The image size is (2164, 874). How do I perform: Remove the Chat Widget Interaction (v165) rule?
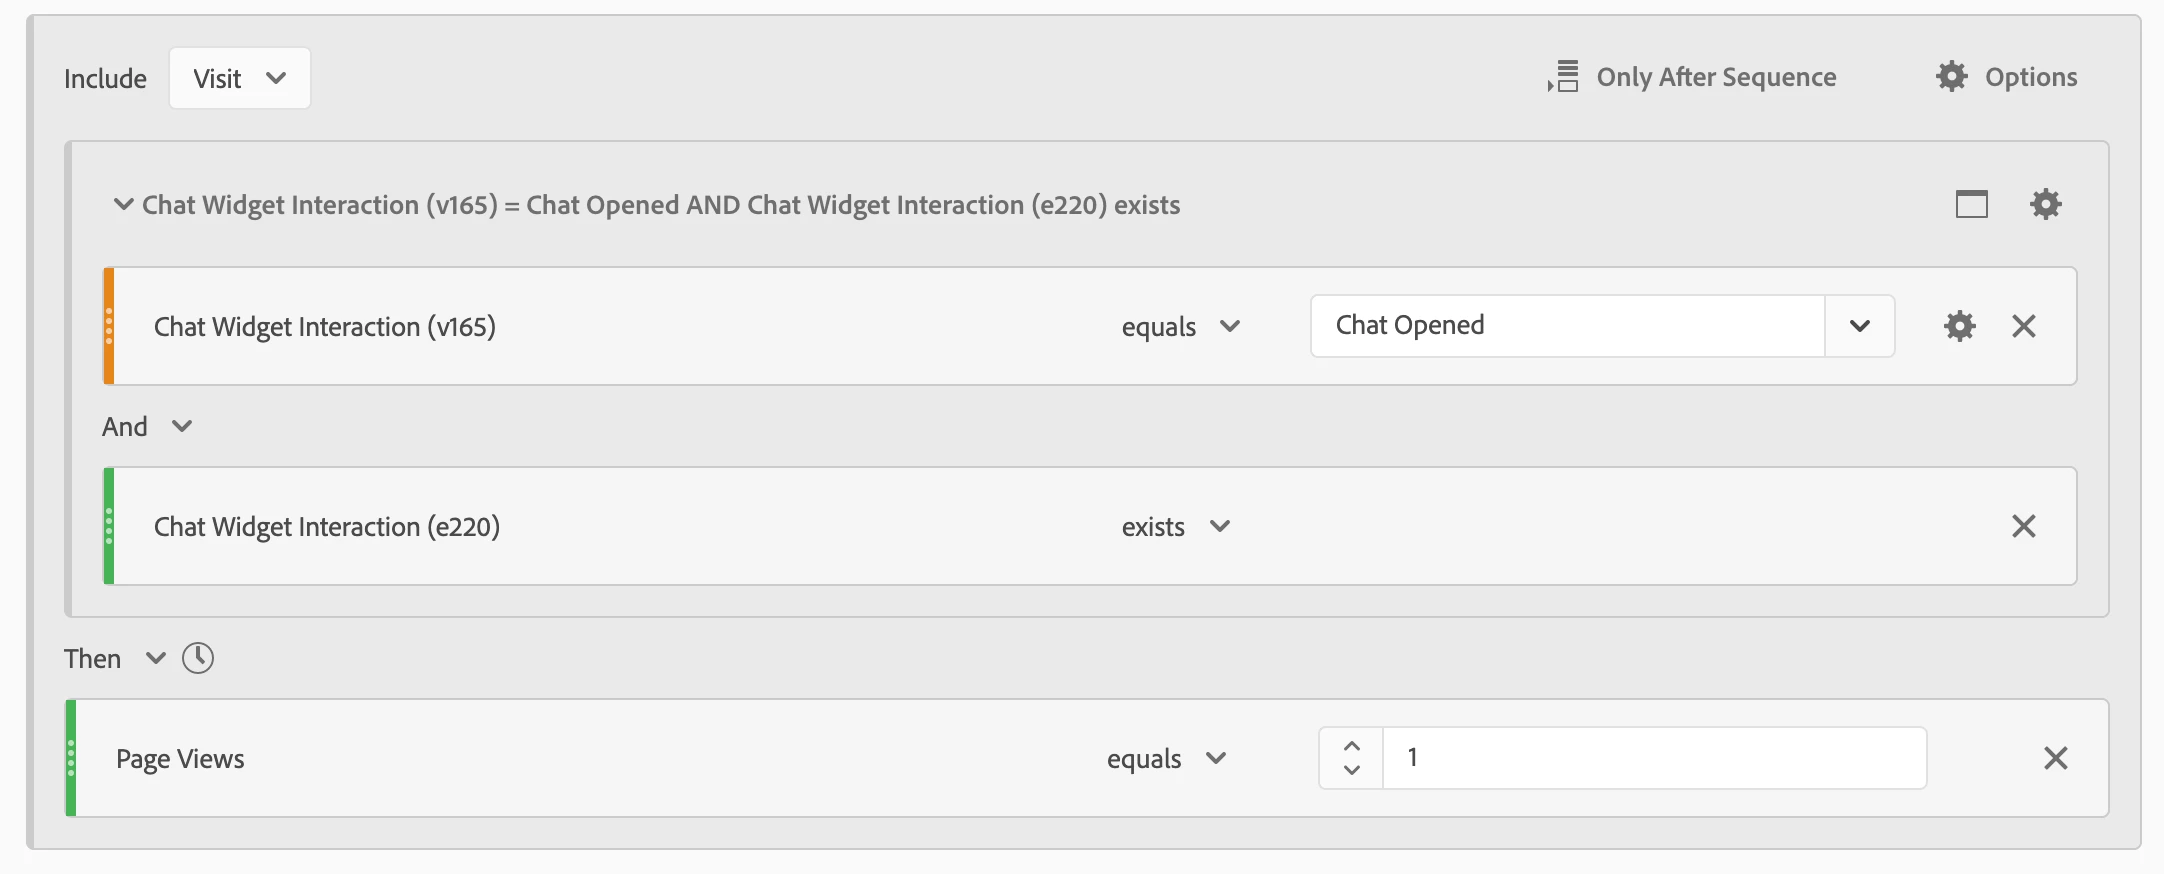point(2023,326)
